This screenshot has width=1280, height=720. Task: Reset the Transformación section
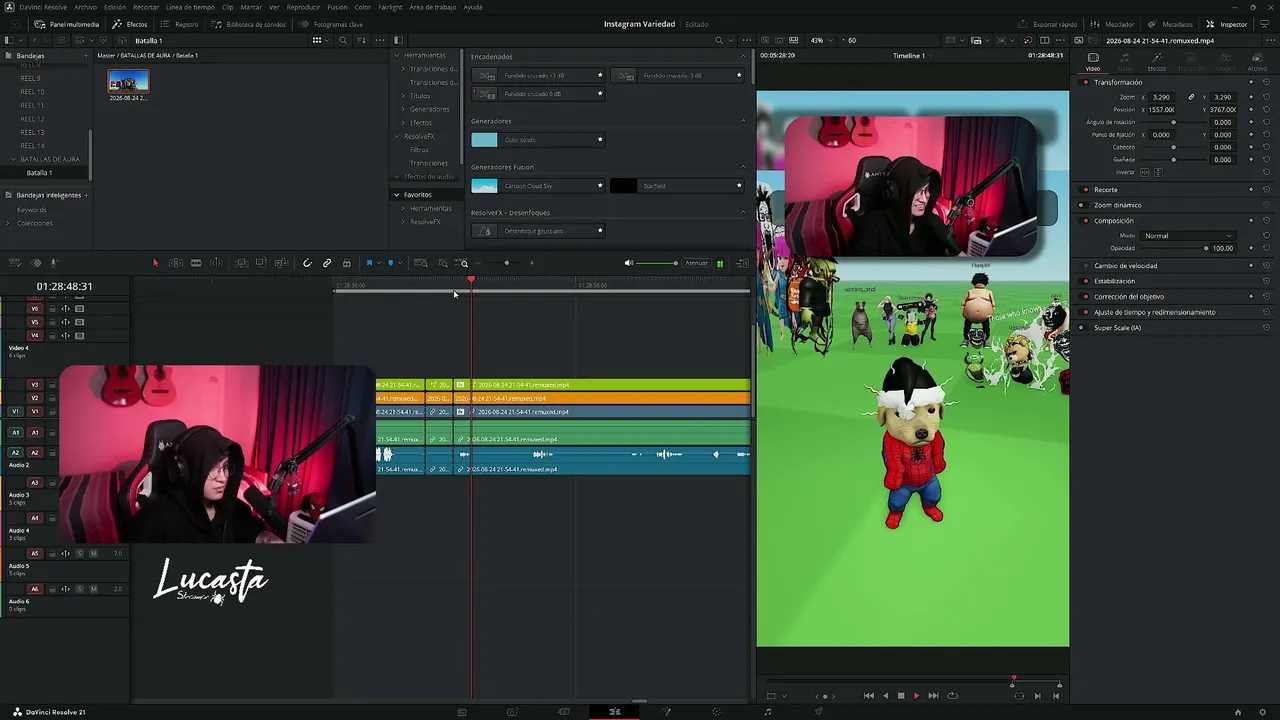coord(1266,82)
